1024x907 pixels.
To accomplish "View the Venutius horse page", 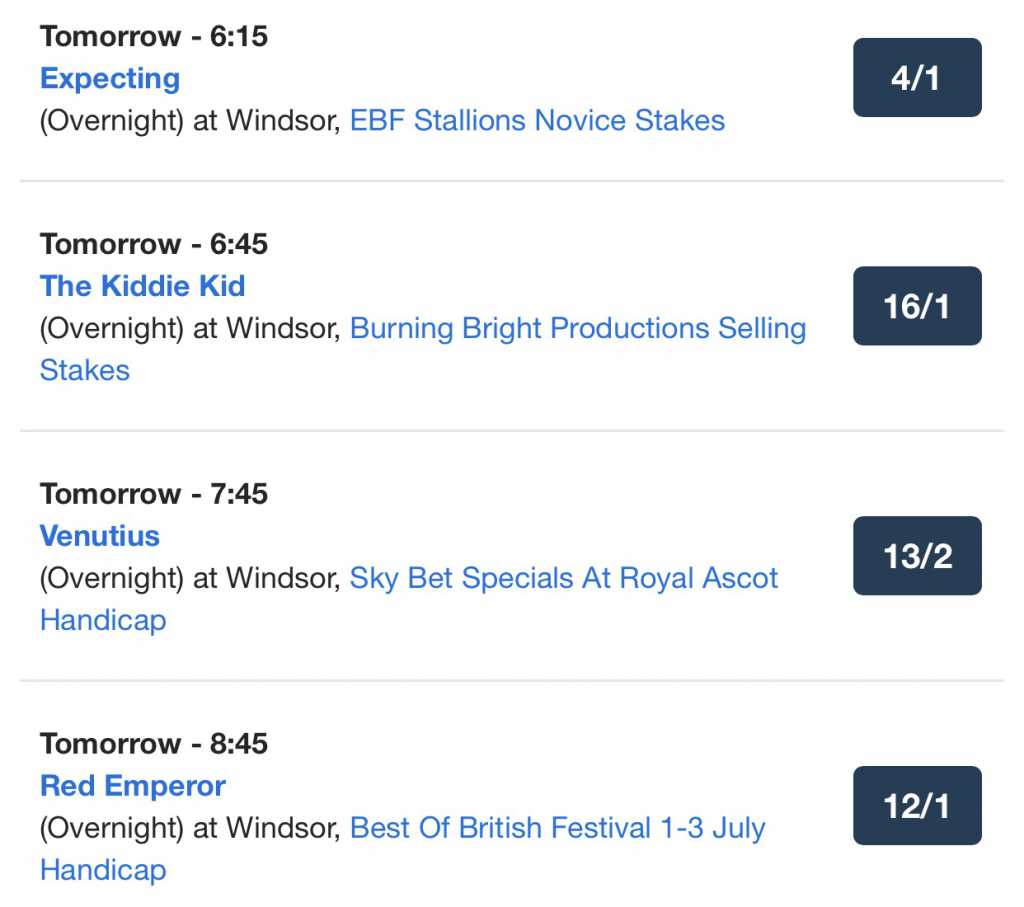I will point(100,536).
